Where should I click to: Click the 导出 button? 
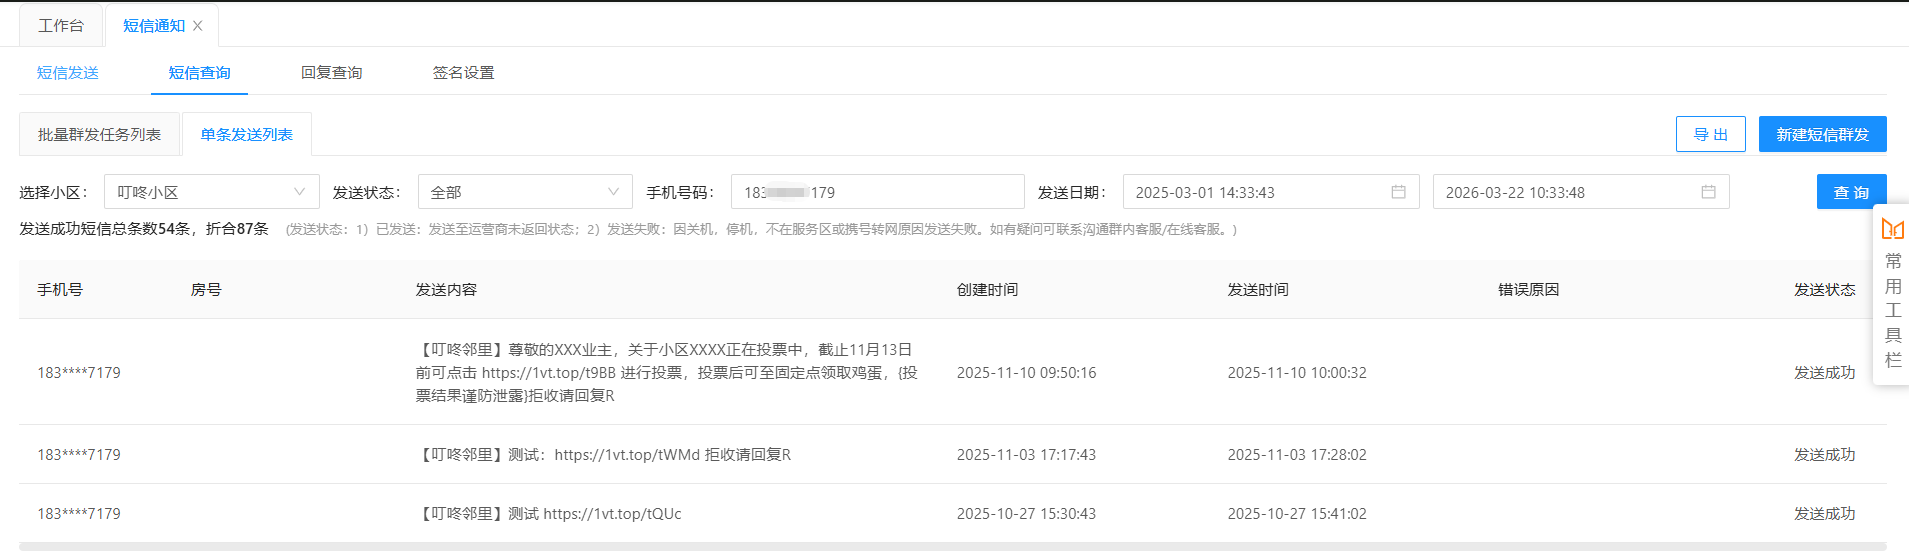(x=1710, y=134)
